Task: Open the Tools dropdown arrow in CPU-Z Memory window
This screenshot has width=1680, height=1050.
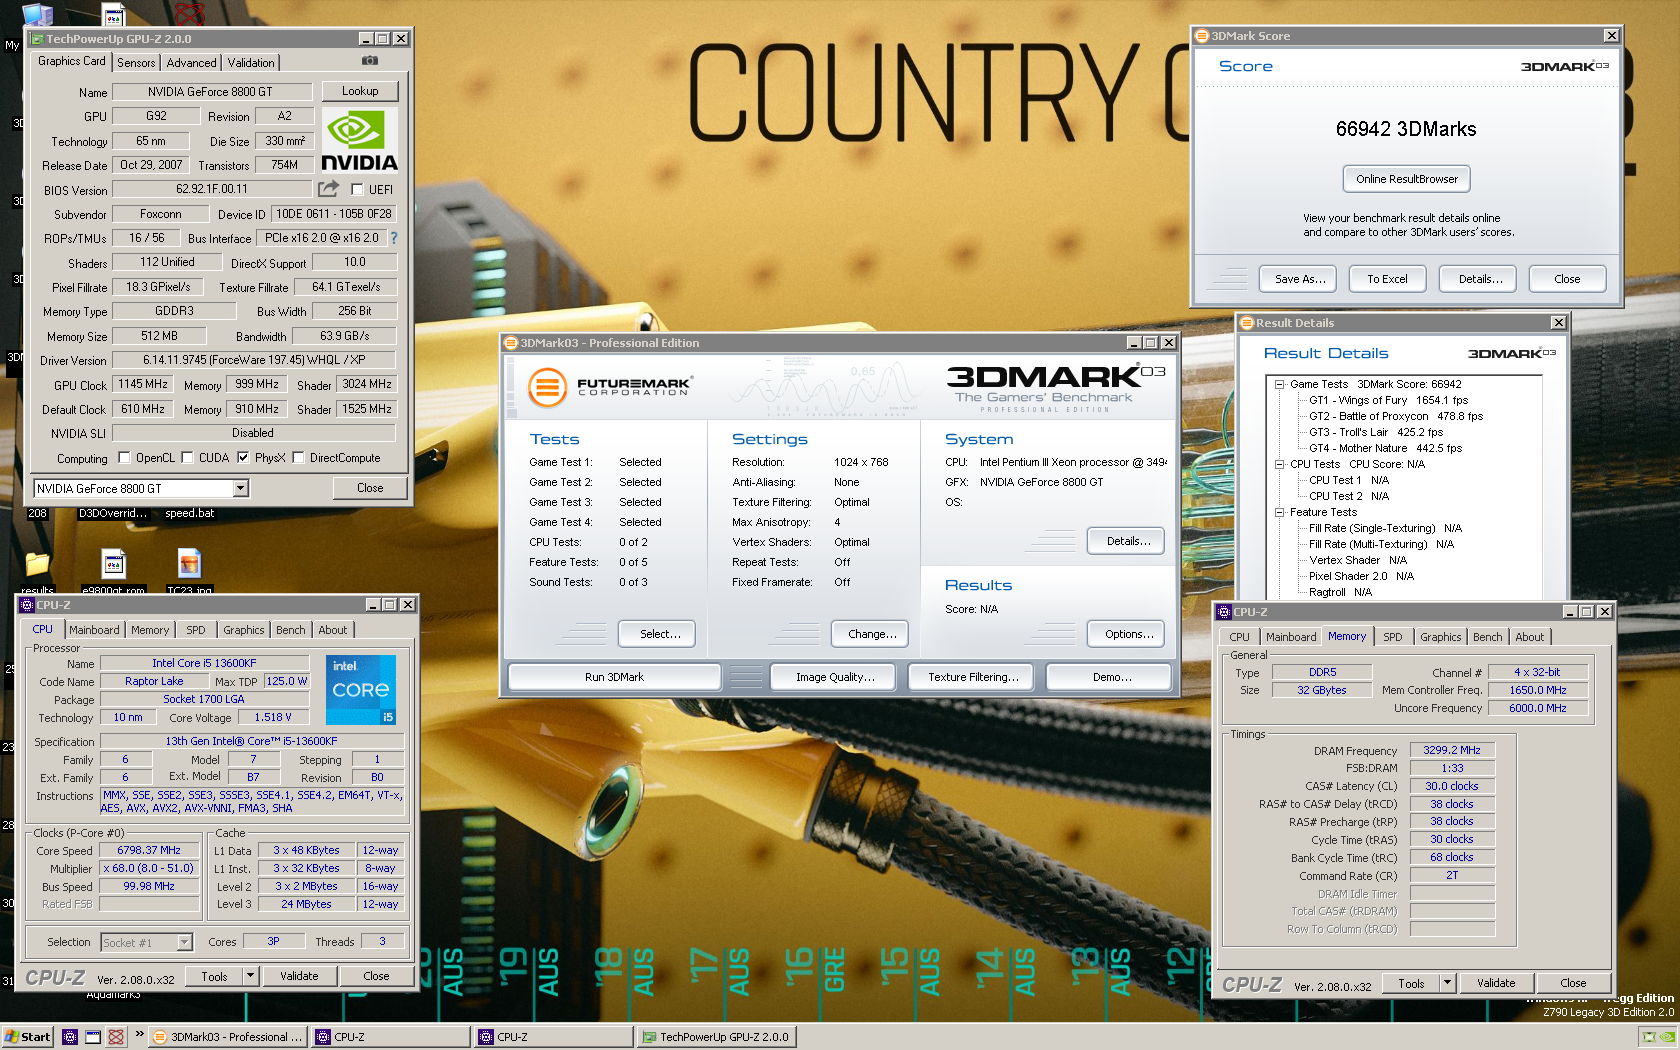Action: [x=1447, y=983]
